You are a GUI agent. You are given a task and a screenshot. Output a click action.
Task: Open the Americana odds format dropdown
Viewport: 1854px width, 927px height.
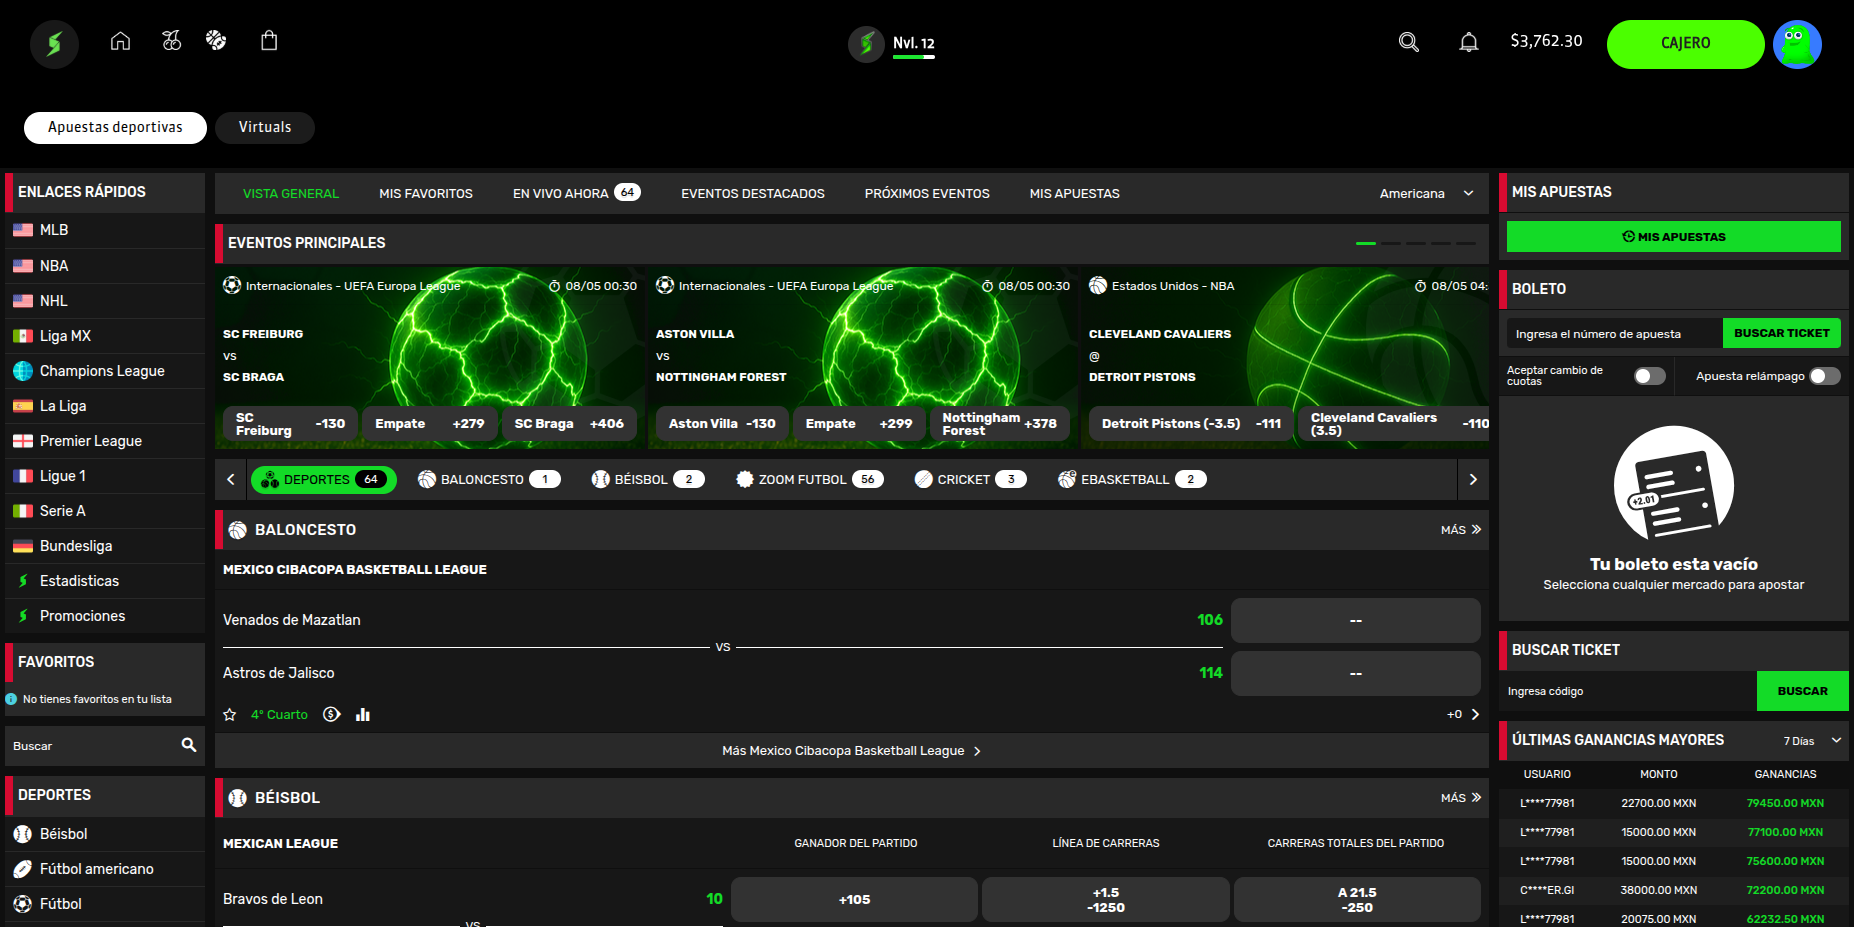point(1426,193)
